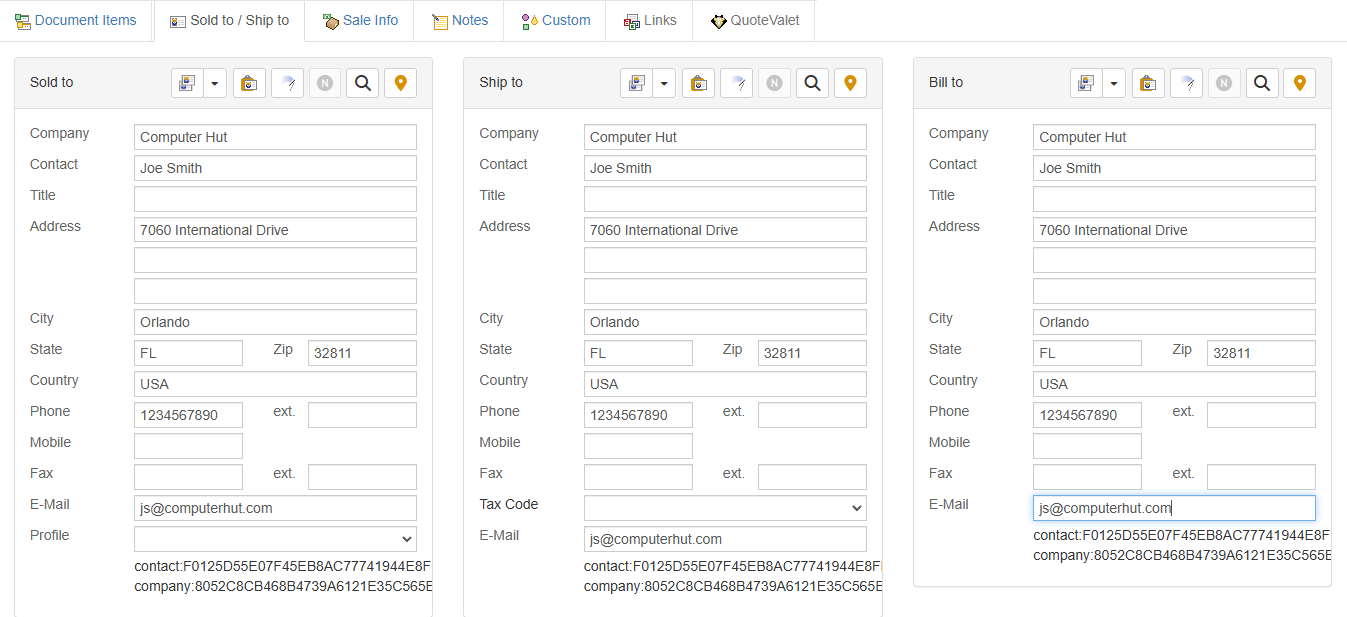Viewport: 1347px width, 617px height.
Task: Go to the QuoteValet tab
Action: [x=754, y=20]
